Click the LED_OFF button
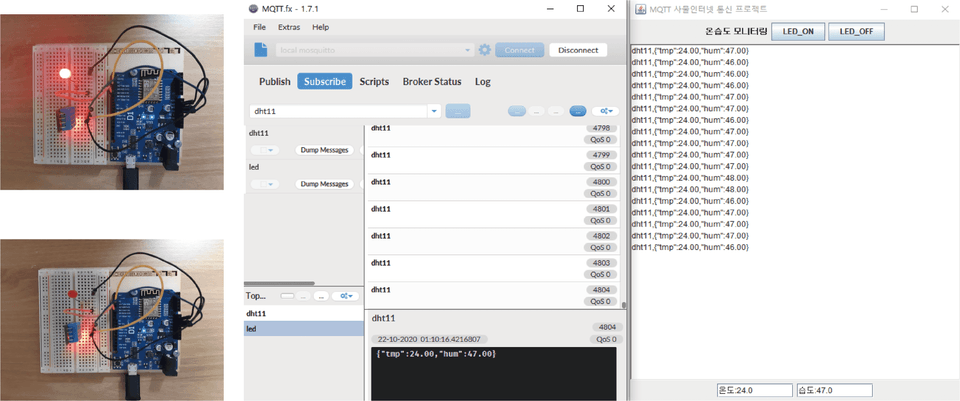 pyautogui.click(x=856, y=31)
